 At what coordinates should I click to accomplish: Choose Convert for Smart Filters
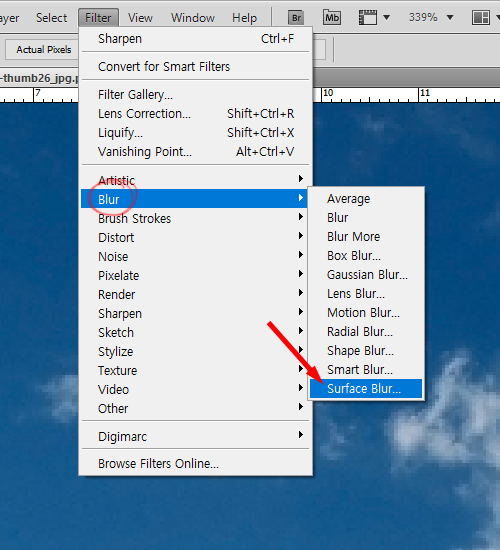(195, 67)
